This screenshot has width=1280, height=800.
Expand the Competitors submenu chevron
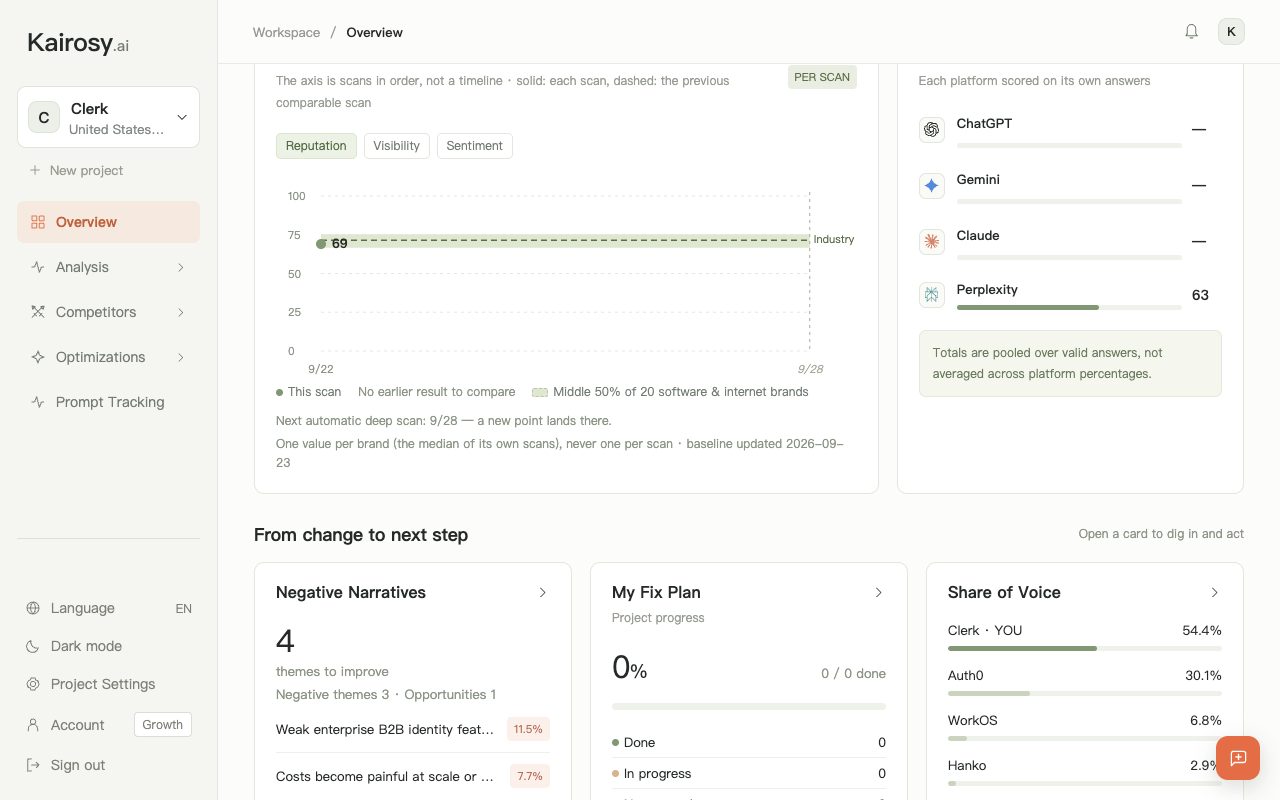click(181, 312)
